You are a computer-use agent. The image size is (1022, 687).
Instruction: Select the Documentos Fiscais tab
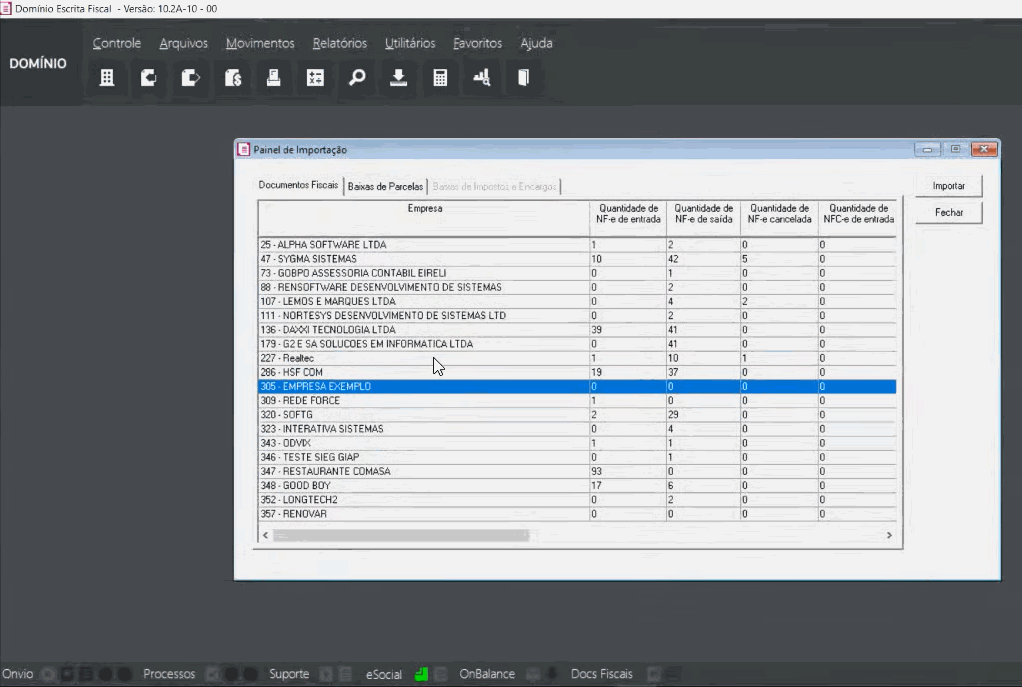(298, 186)
